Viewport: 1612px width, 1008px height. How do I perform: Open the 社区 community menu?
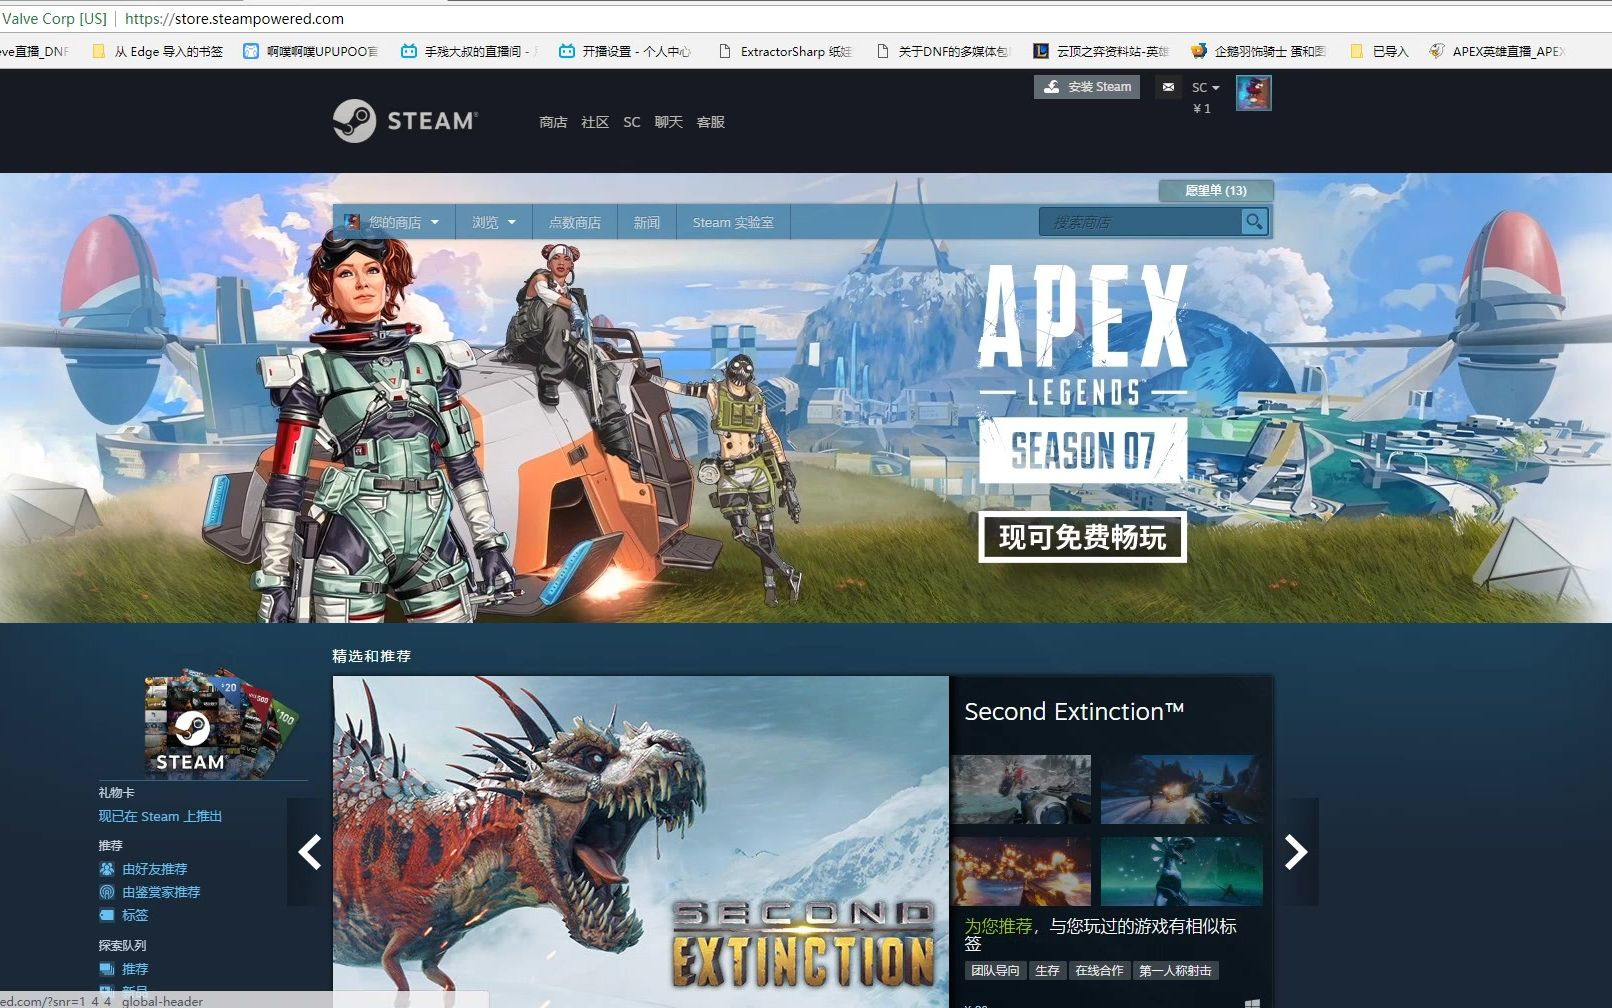(595, 122)
